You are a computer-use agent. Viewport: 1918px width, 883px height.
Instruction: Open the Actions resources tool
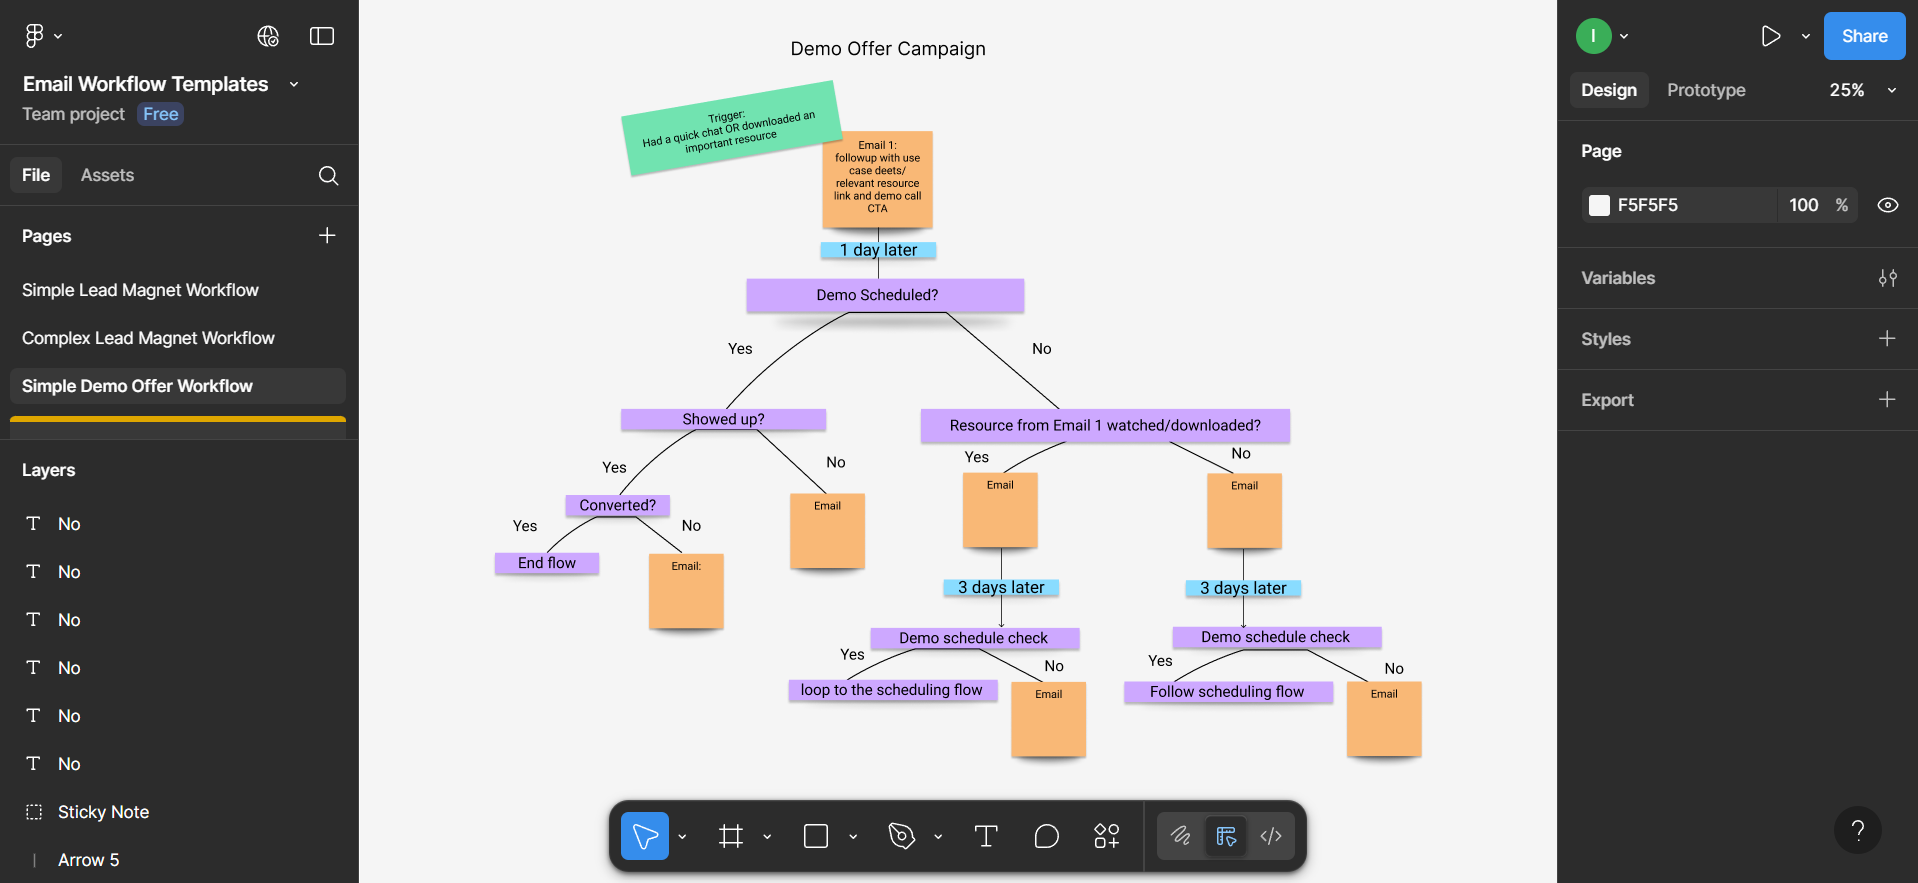[x=1106, y=836]
